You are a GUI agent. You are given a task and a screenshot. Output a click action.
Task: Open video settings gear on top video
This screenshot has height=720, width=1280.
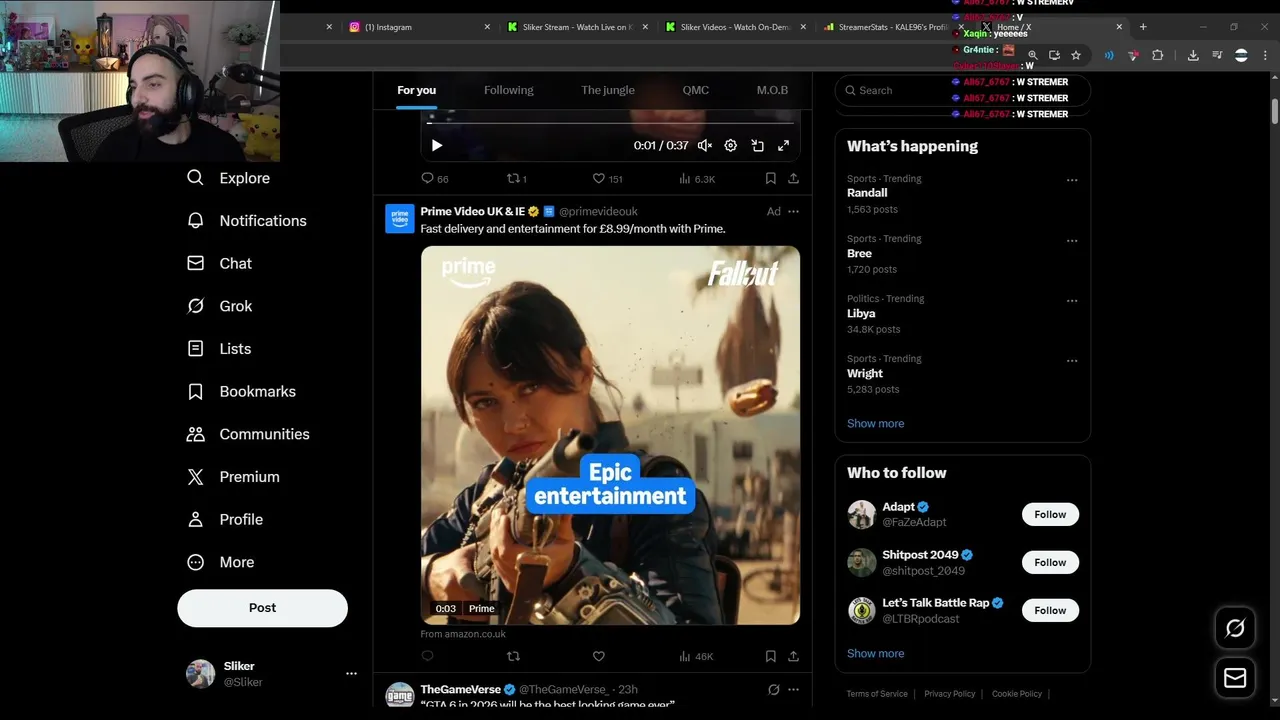[x=731, y=146]
